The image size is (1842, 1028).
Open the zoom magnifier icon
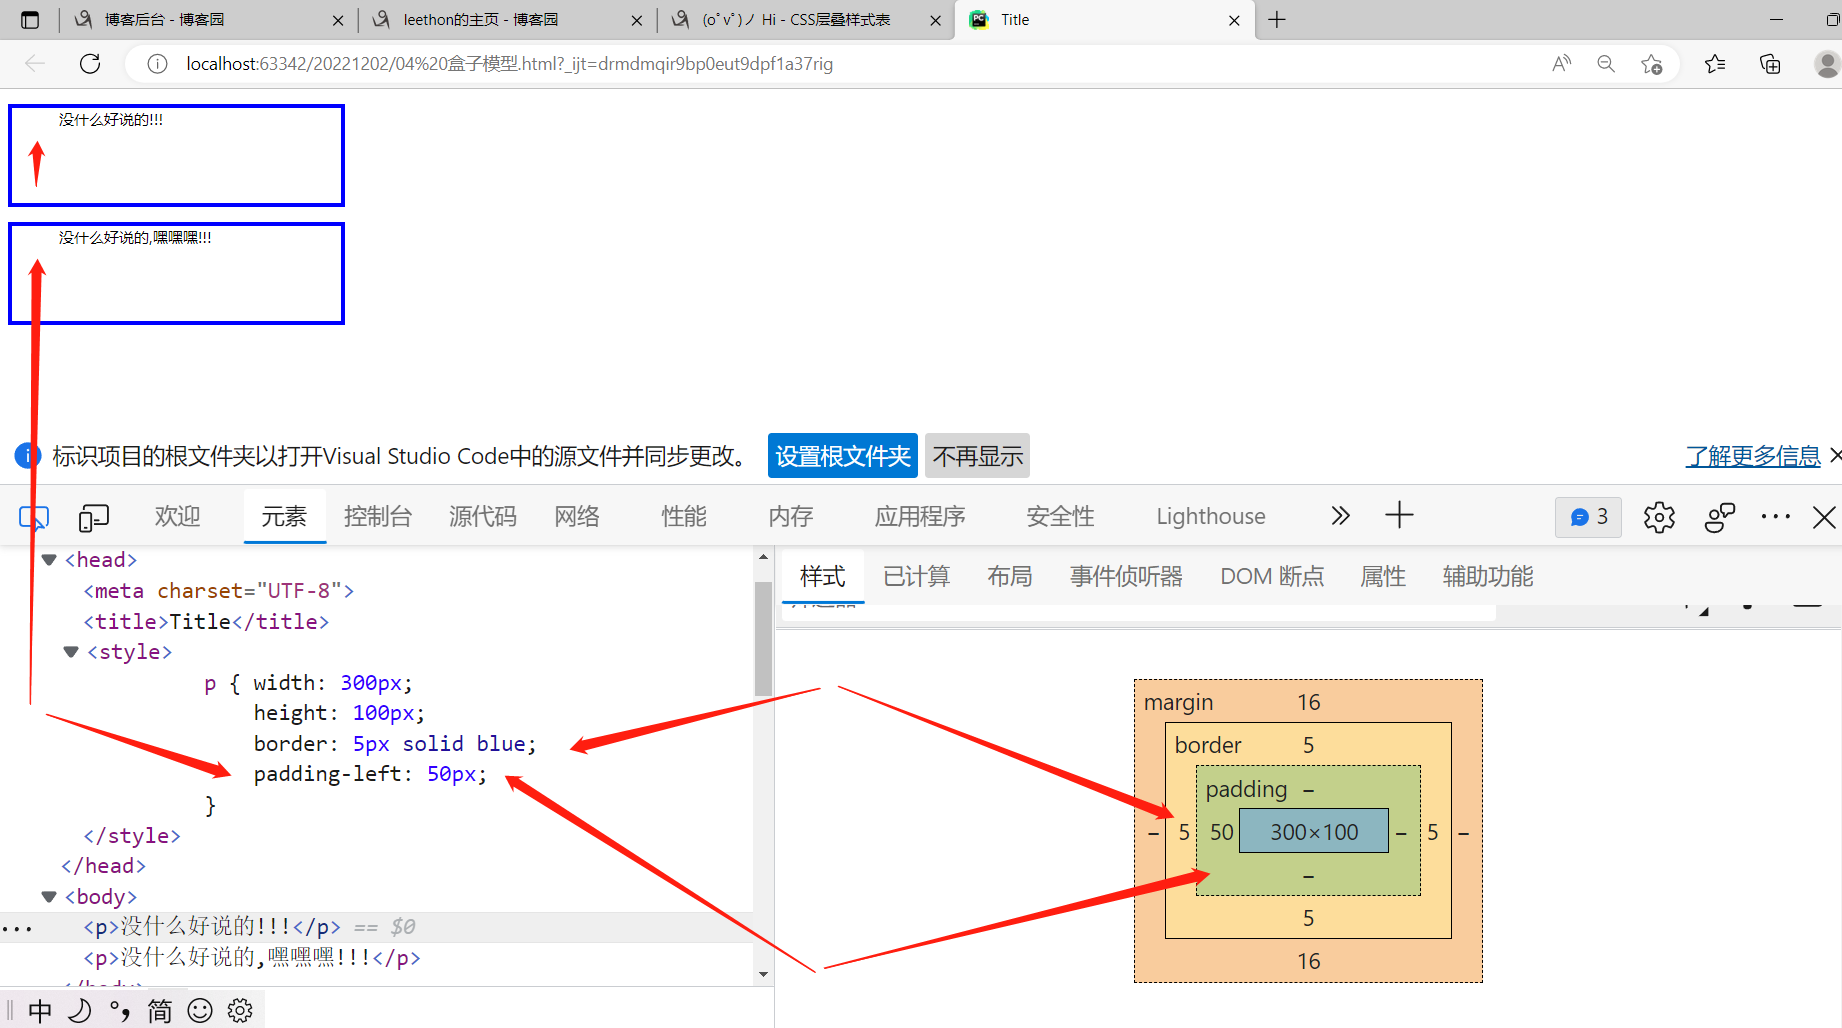click(x=1606, y=64)
